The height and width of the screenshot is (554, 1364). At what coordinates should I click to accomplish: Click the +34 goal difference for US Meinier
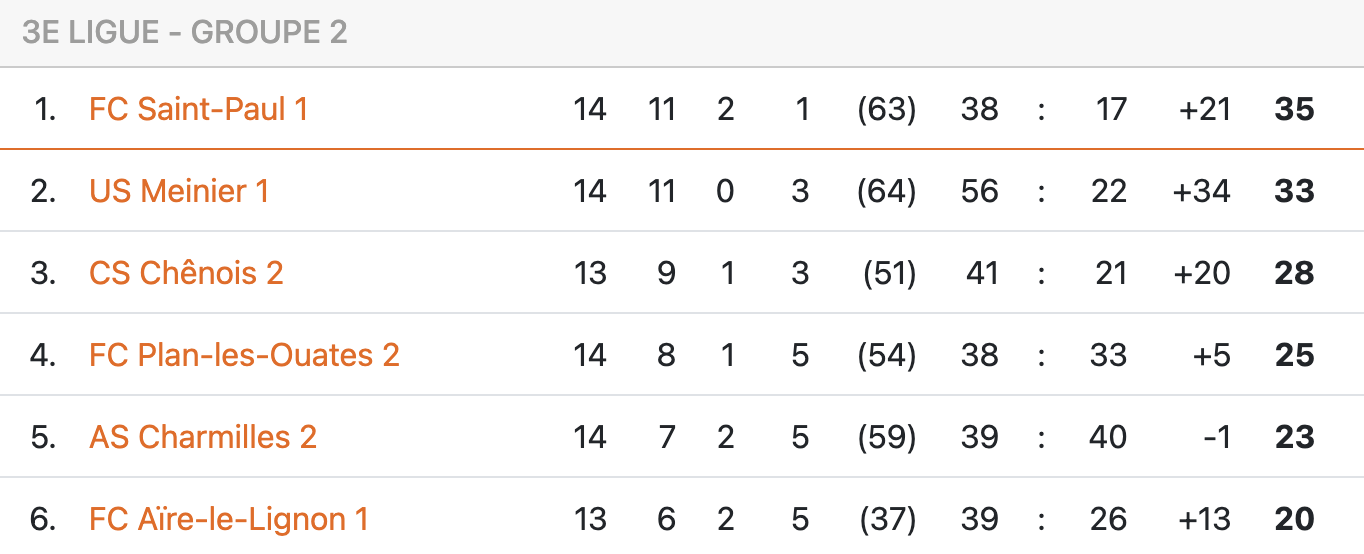pos(1202,191)
